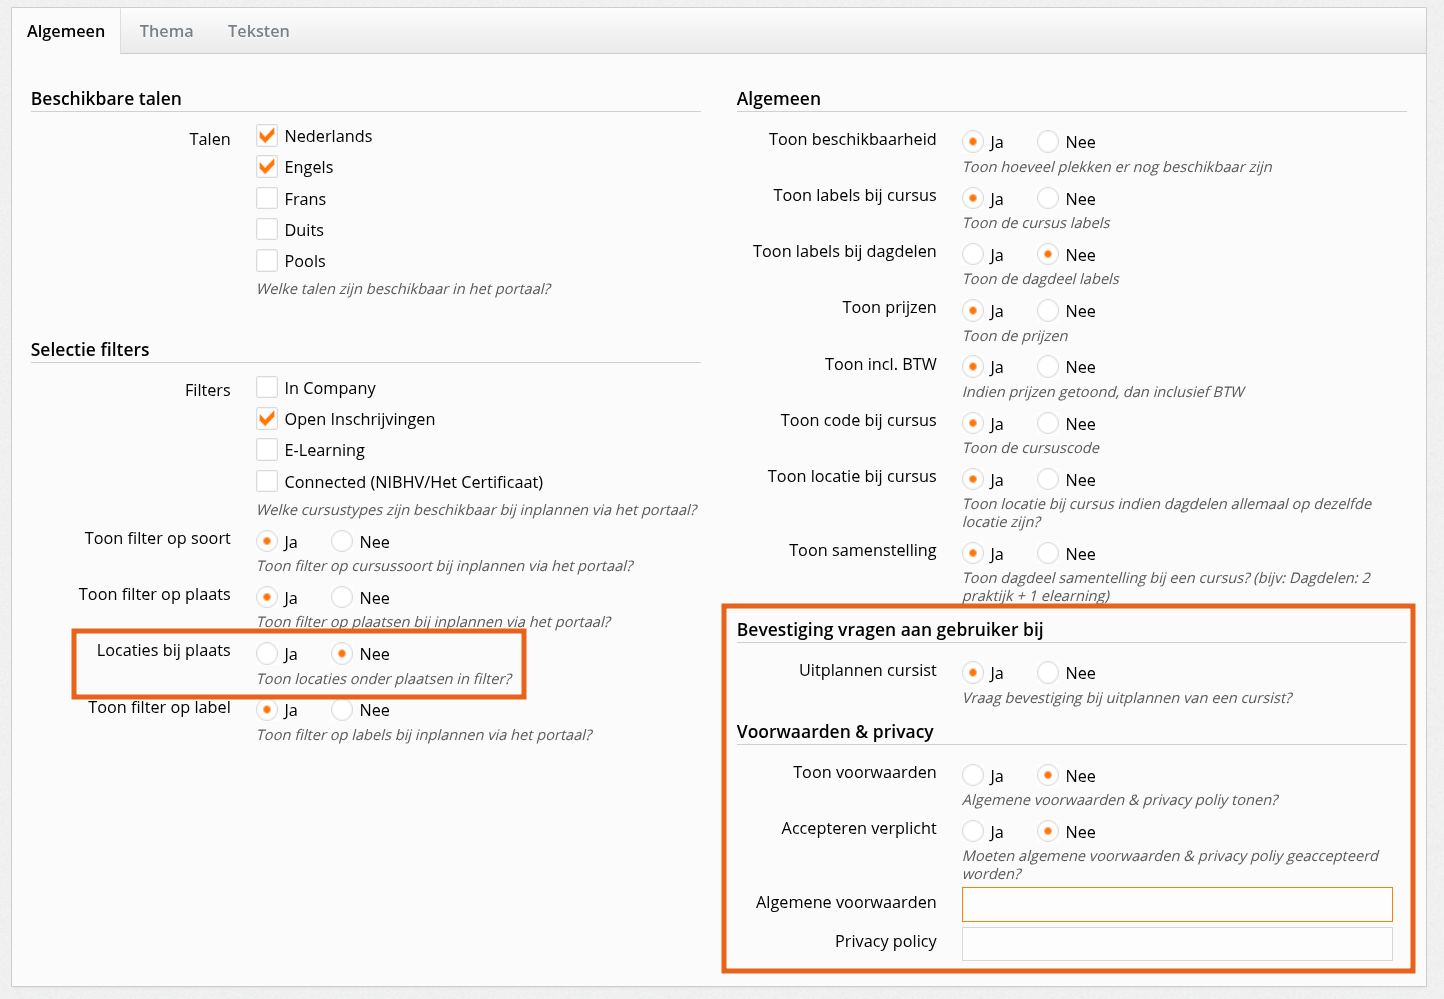Check the Duits language option
1444x999 pixels.
(x=267, y=229)
